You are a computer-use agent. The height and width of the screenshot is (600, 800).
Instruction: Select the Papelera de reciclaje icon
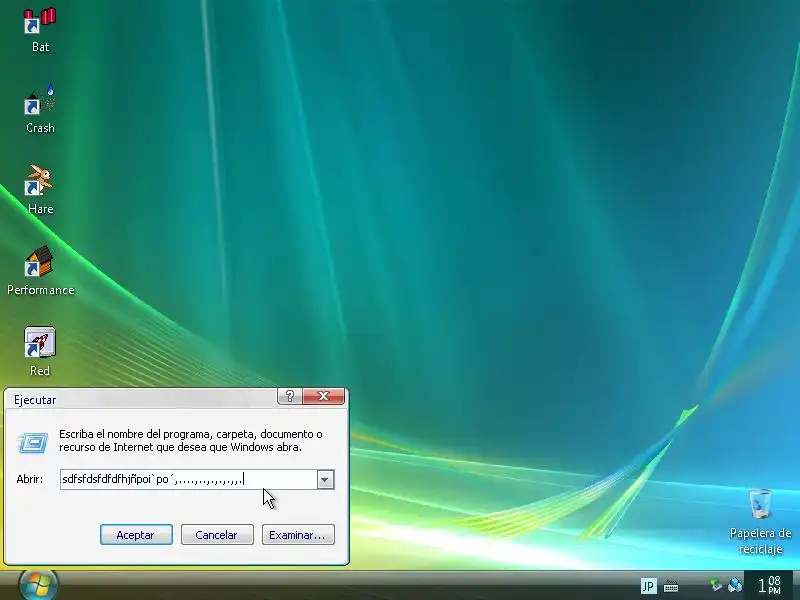760,504
